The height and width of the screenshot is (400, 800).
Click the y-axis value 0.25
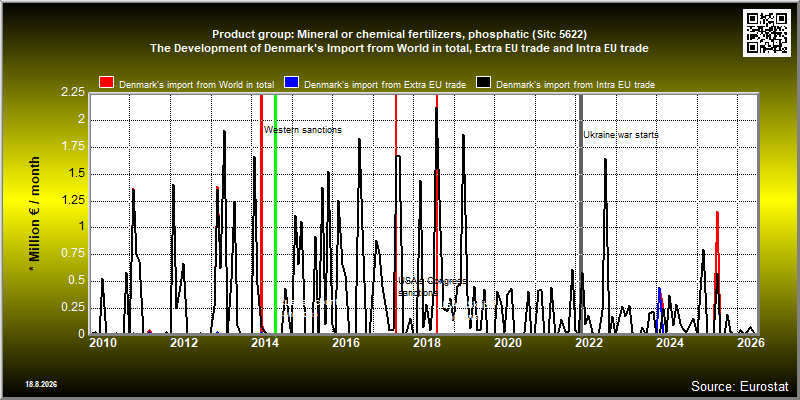[x=72, y=307]
